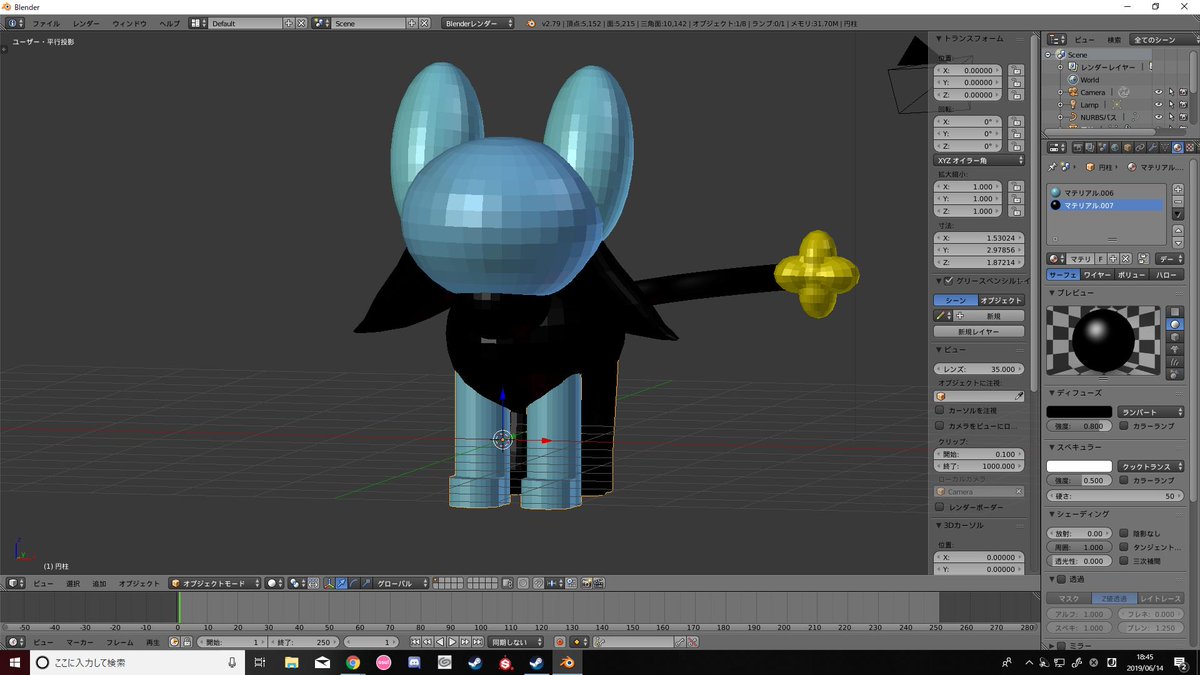
Task: Expand the Camera item in outliner
Action: [1061, 92]
